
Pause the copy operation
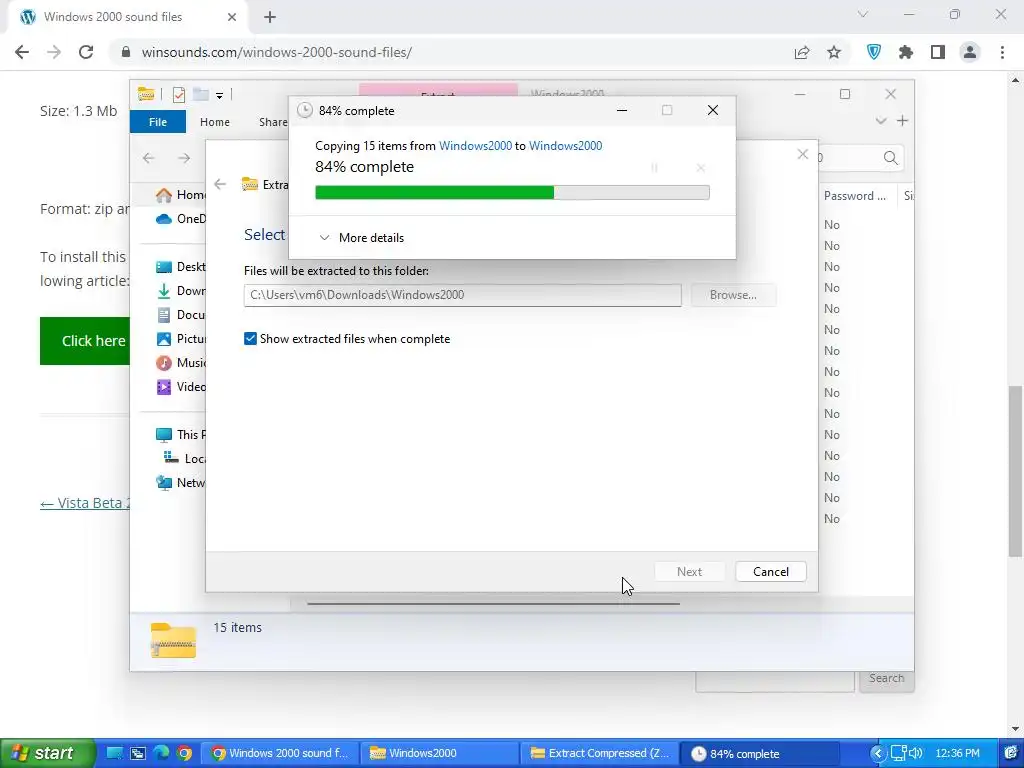[654, 168]
